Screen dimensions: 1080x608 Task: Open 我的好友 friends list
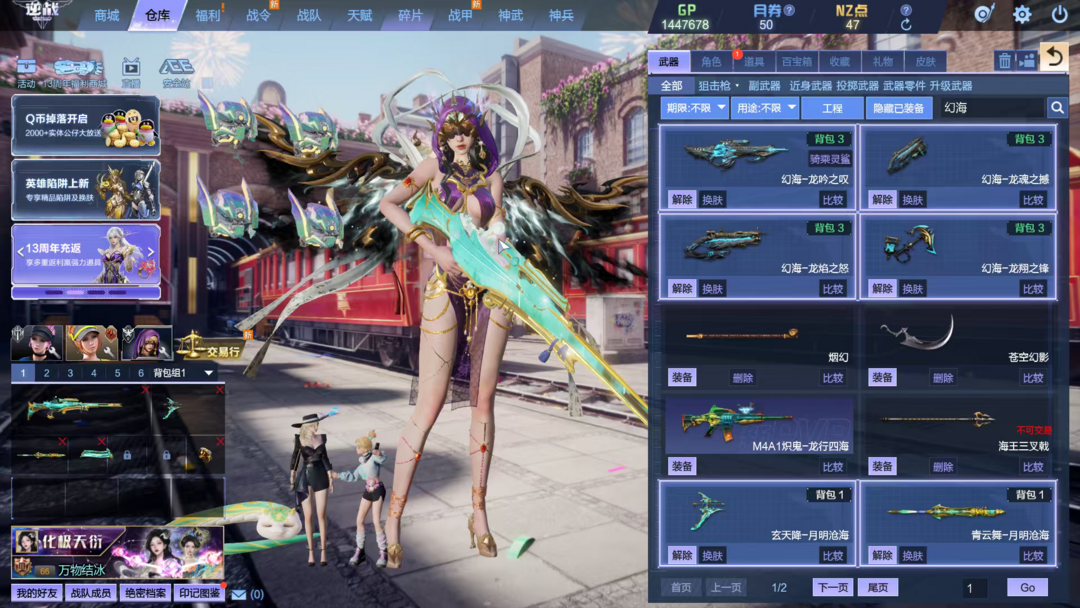(x=37, y=593)
